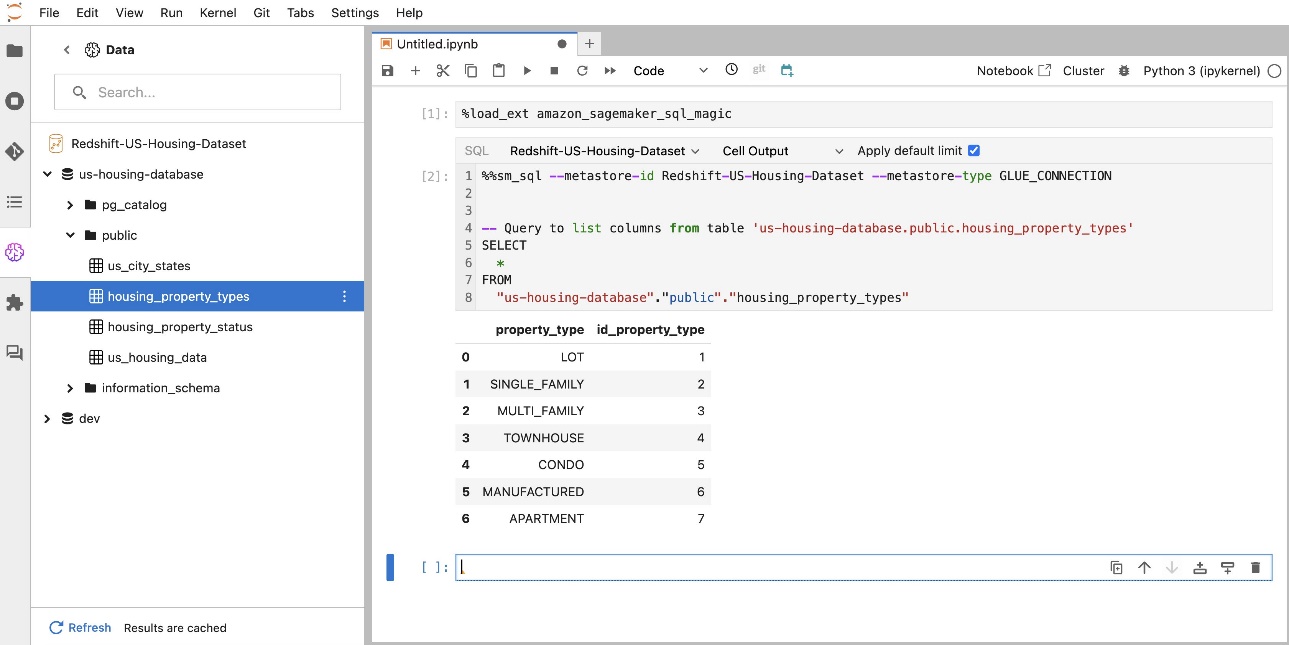Image resolution: width=1289 pixels, height=645 pixels.
Task: Open options menu for housing_property_types
Action: 345,297
